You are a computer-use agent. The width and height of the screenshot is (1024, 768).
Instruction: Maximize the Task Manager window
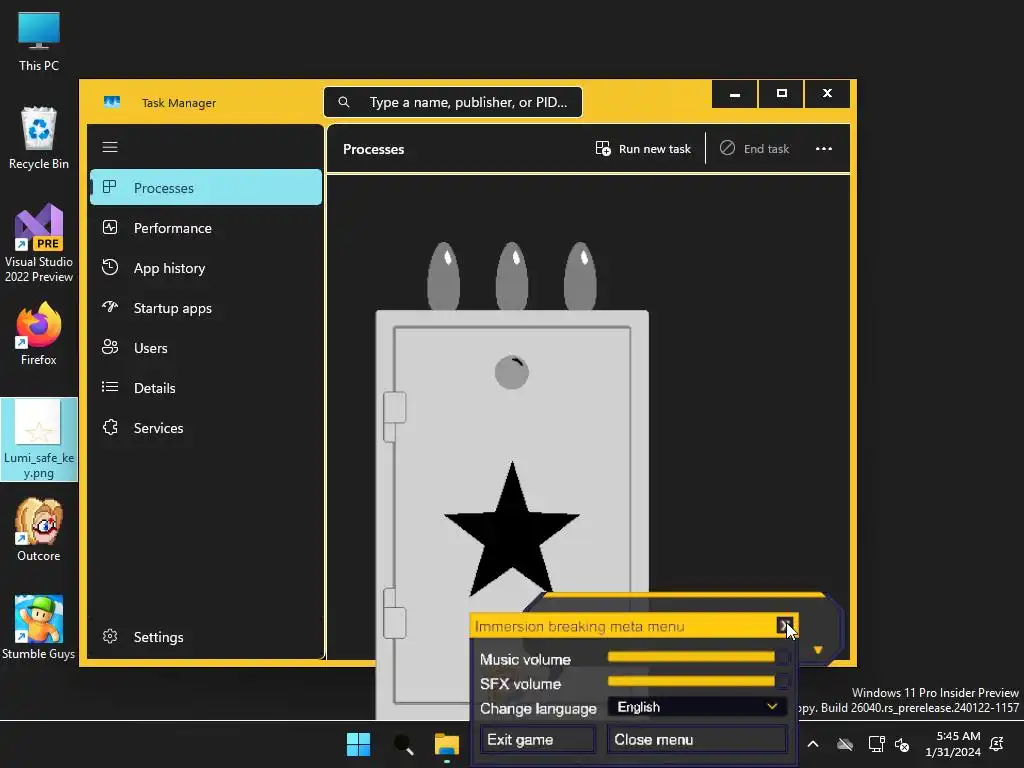coord(781,94)
